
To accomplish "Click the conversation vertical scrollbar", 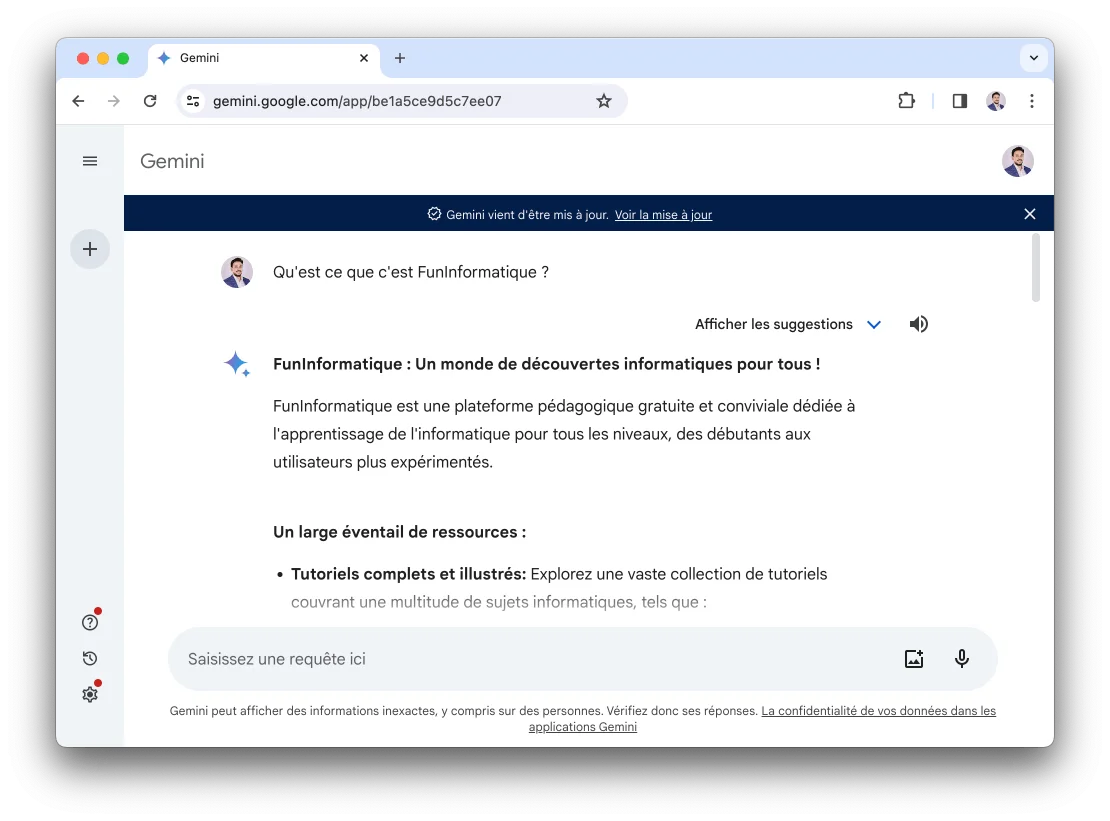I will tap(1035, 268).
